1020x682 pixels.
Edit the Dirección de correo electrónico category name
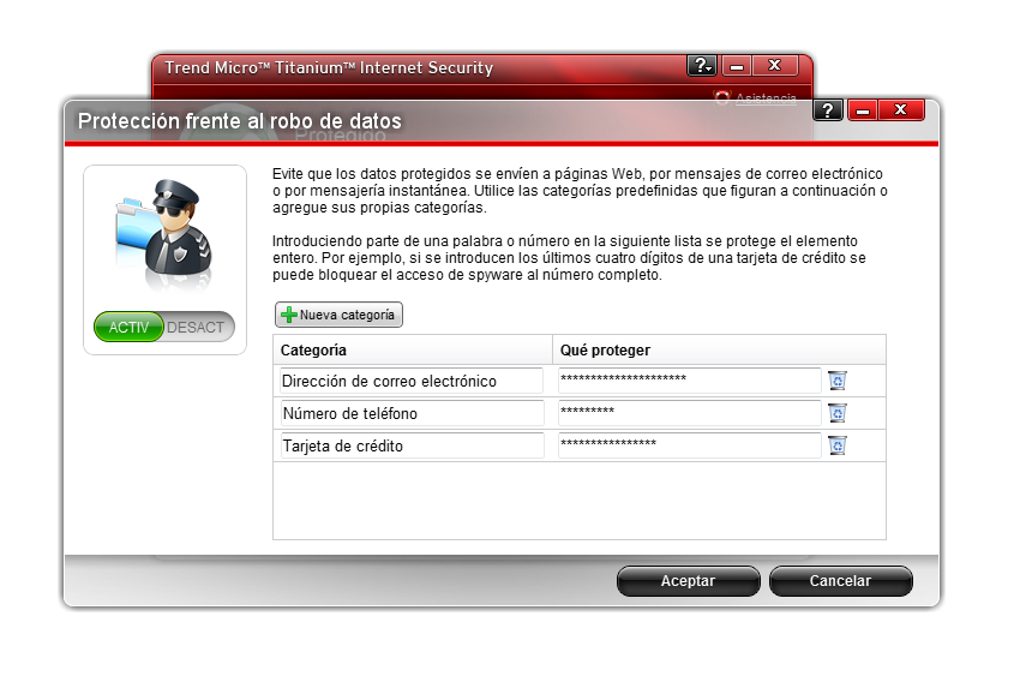[412, 380]
